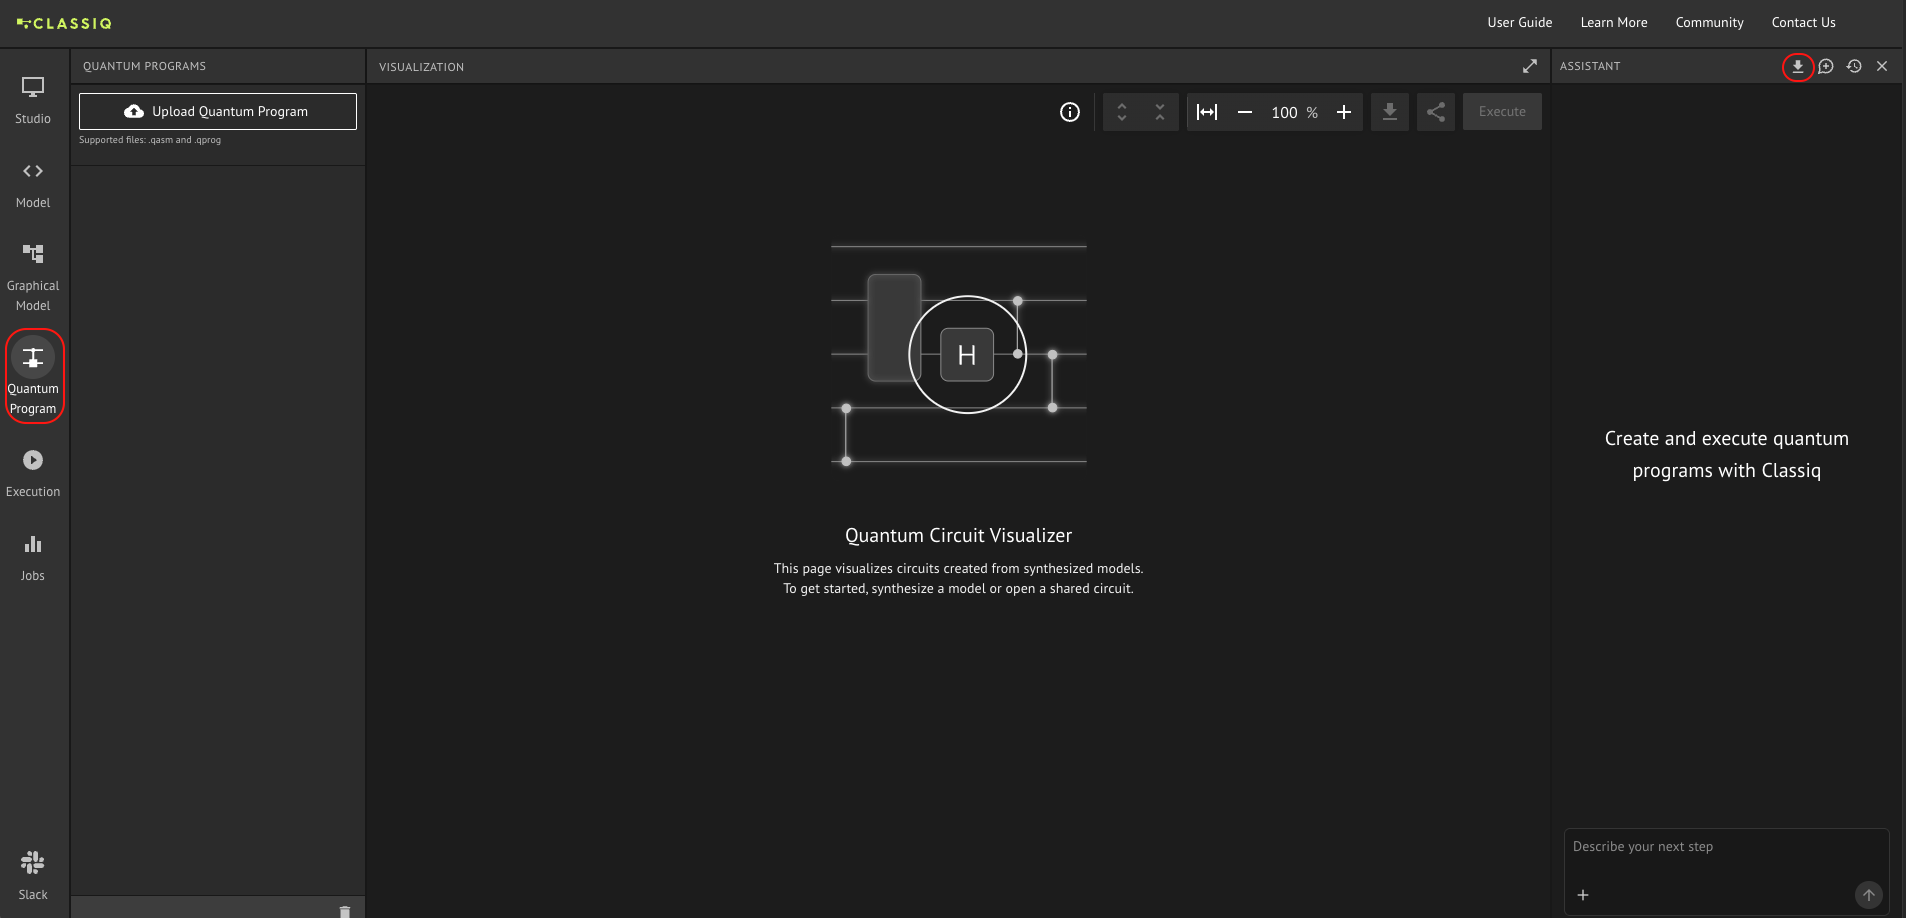Download the assistant conversation
The image size is (1906, 918).
click(x=1798, y=66)
